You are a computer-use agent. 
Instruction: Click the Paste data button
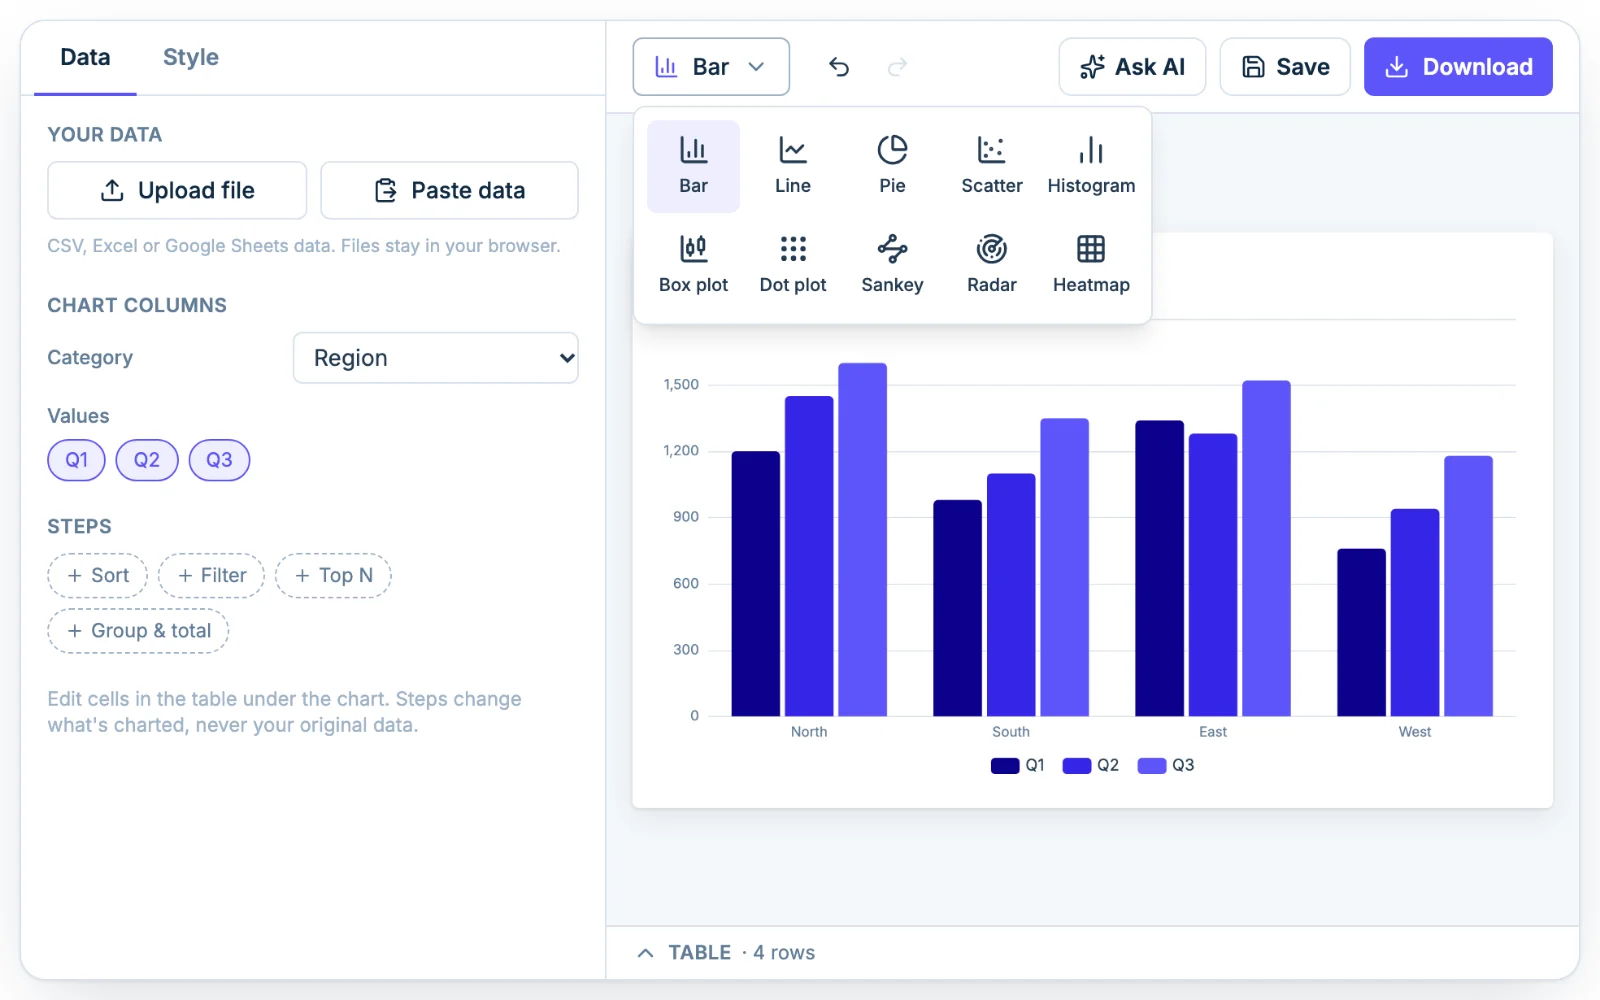[x=449, y=190]
